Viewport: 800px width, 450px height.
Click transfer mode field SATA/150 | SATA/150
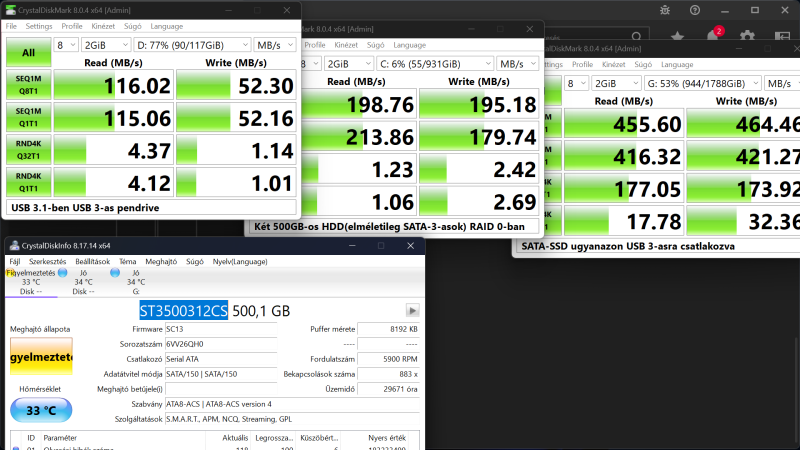point(221,374)
